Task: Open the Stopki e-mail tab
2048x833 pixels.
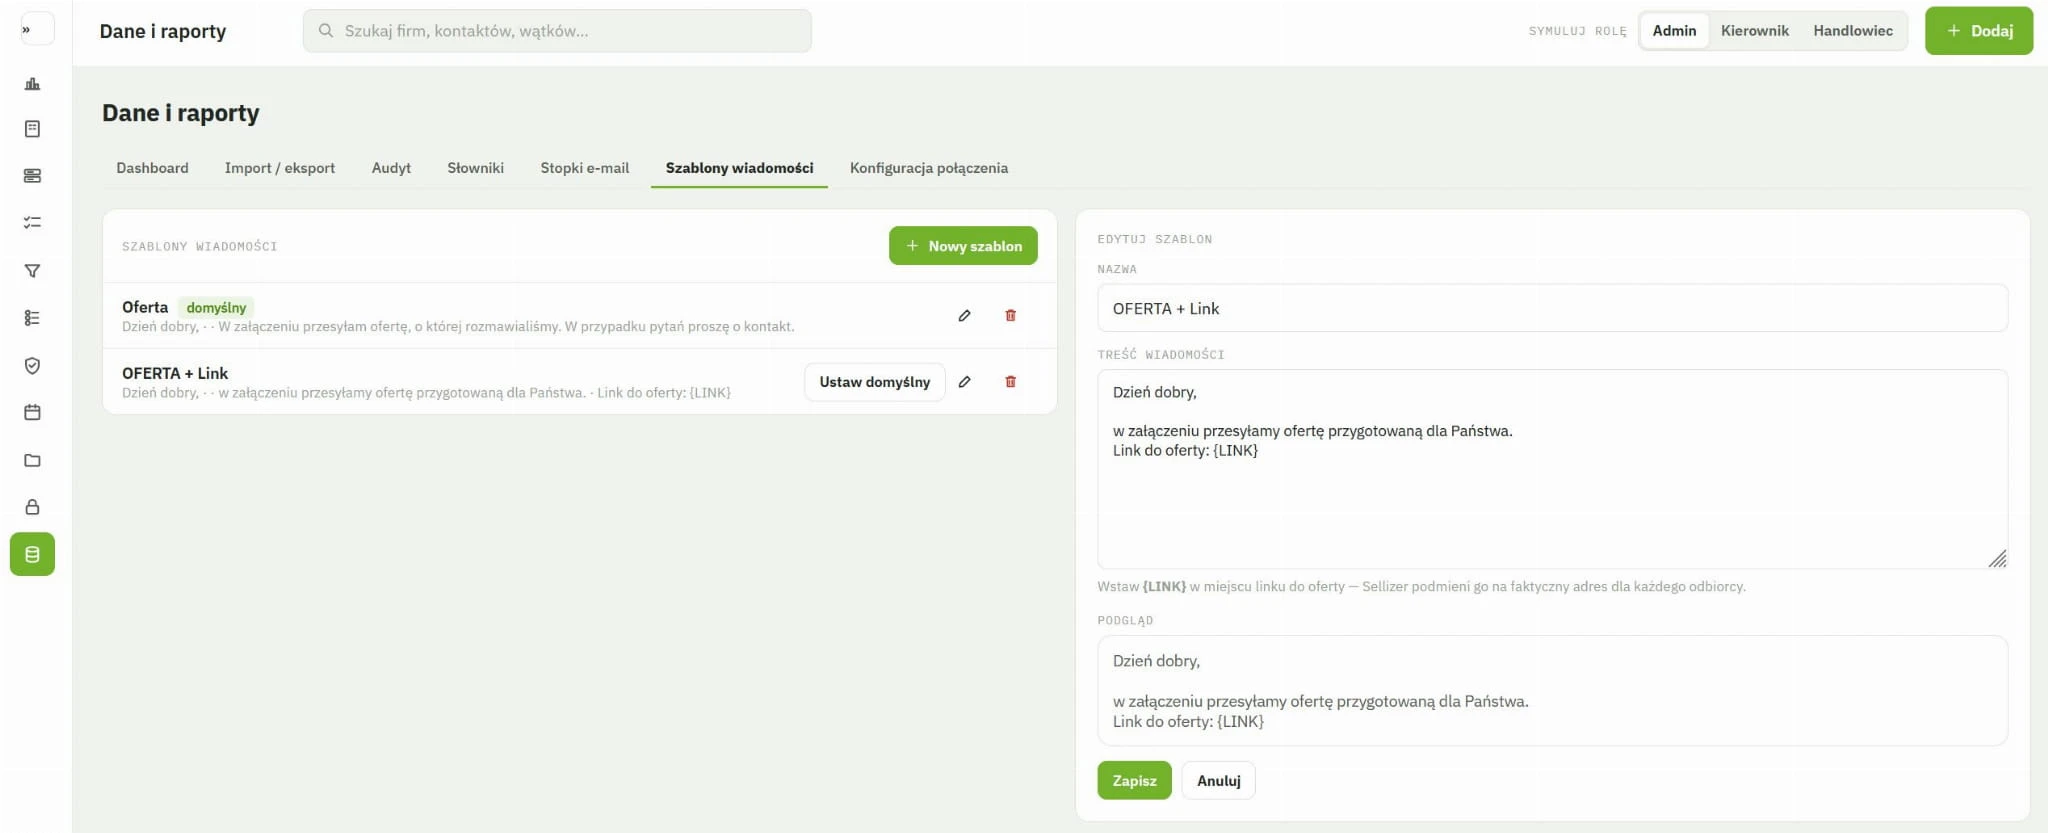Action: point(584,168)
